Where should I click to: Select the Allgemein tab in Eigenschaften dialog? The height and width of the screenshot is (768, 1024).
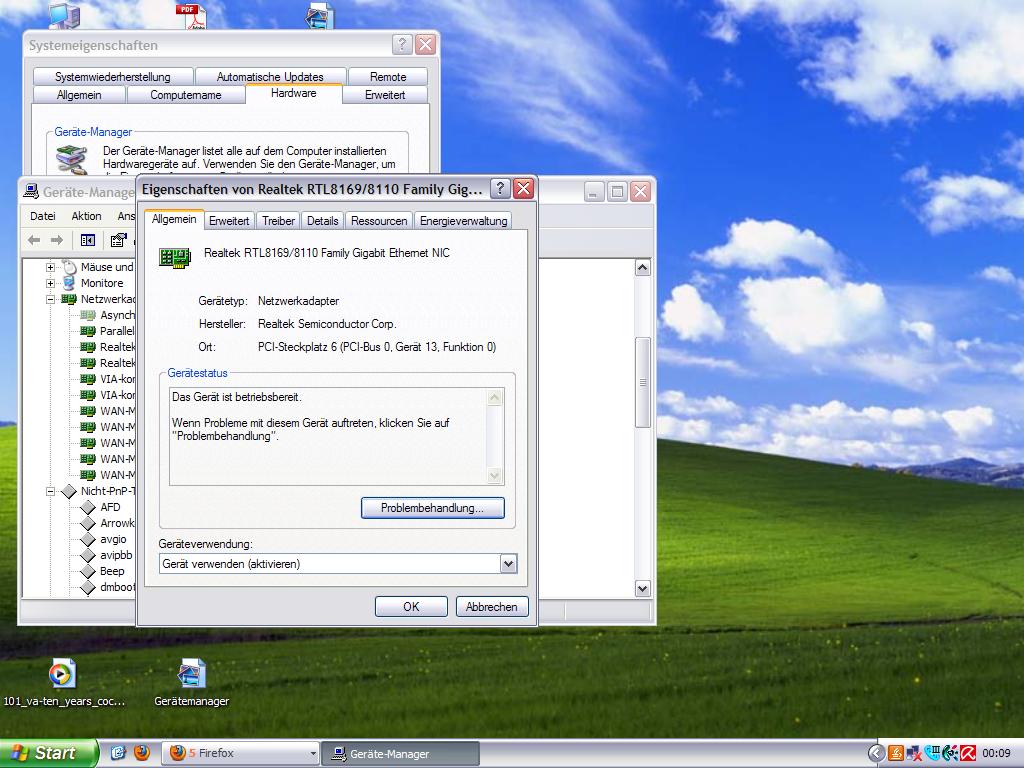pos(174,219)
